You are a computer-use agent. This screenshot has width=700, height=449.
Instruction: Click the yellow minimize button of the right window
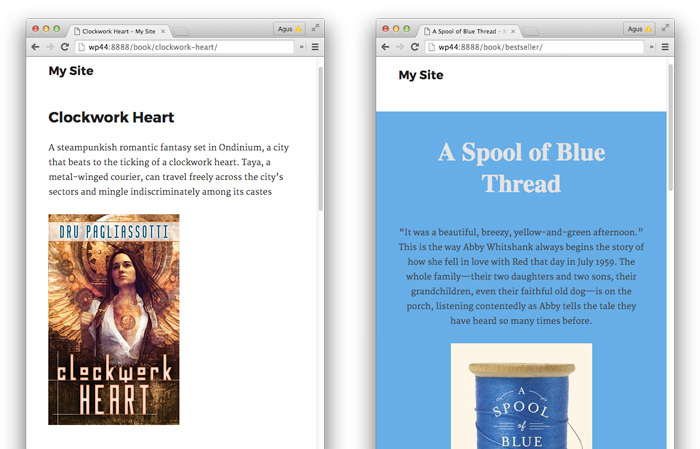tap(396, 29)
